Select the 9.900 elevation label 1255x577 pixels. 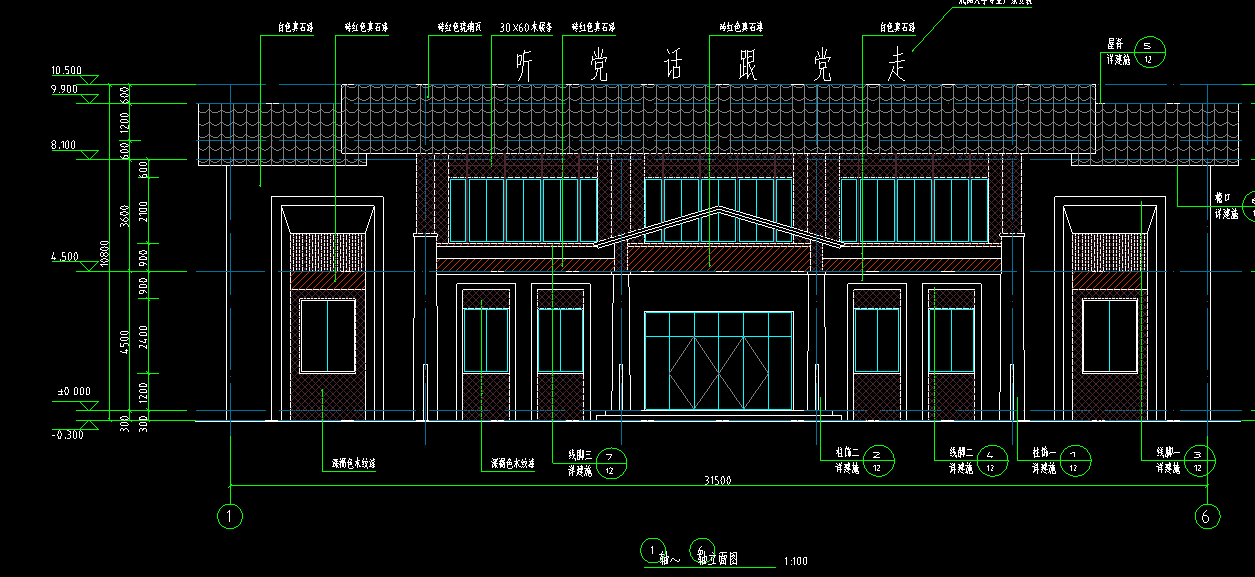click(x=64, y=89)
